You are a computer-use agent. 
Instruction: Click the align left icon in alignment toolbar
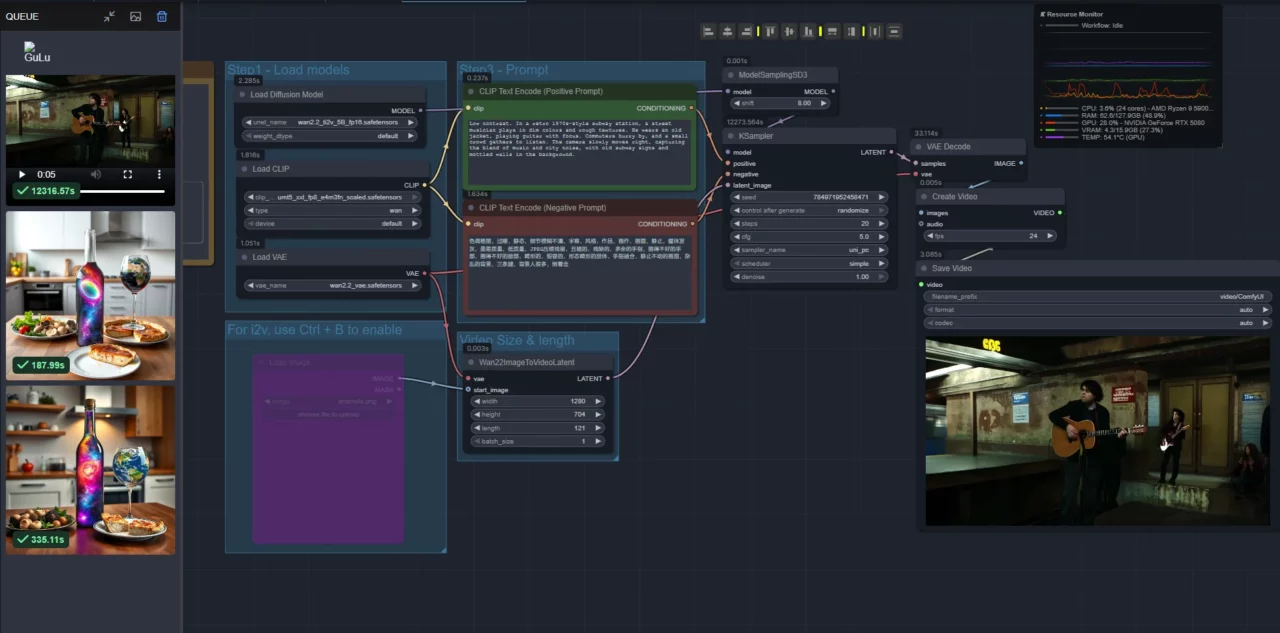tap(708, 32)
